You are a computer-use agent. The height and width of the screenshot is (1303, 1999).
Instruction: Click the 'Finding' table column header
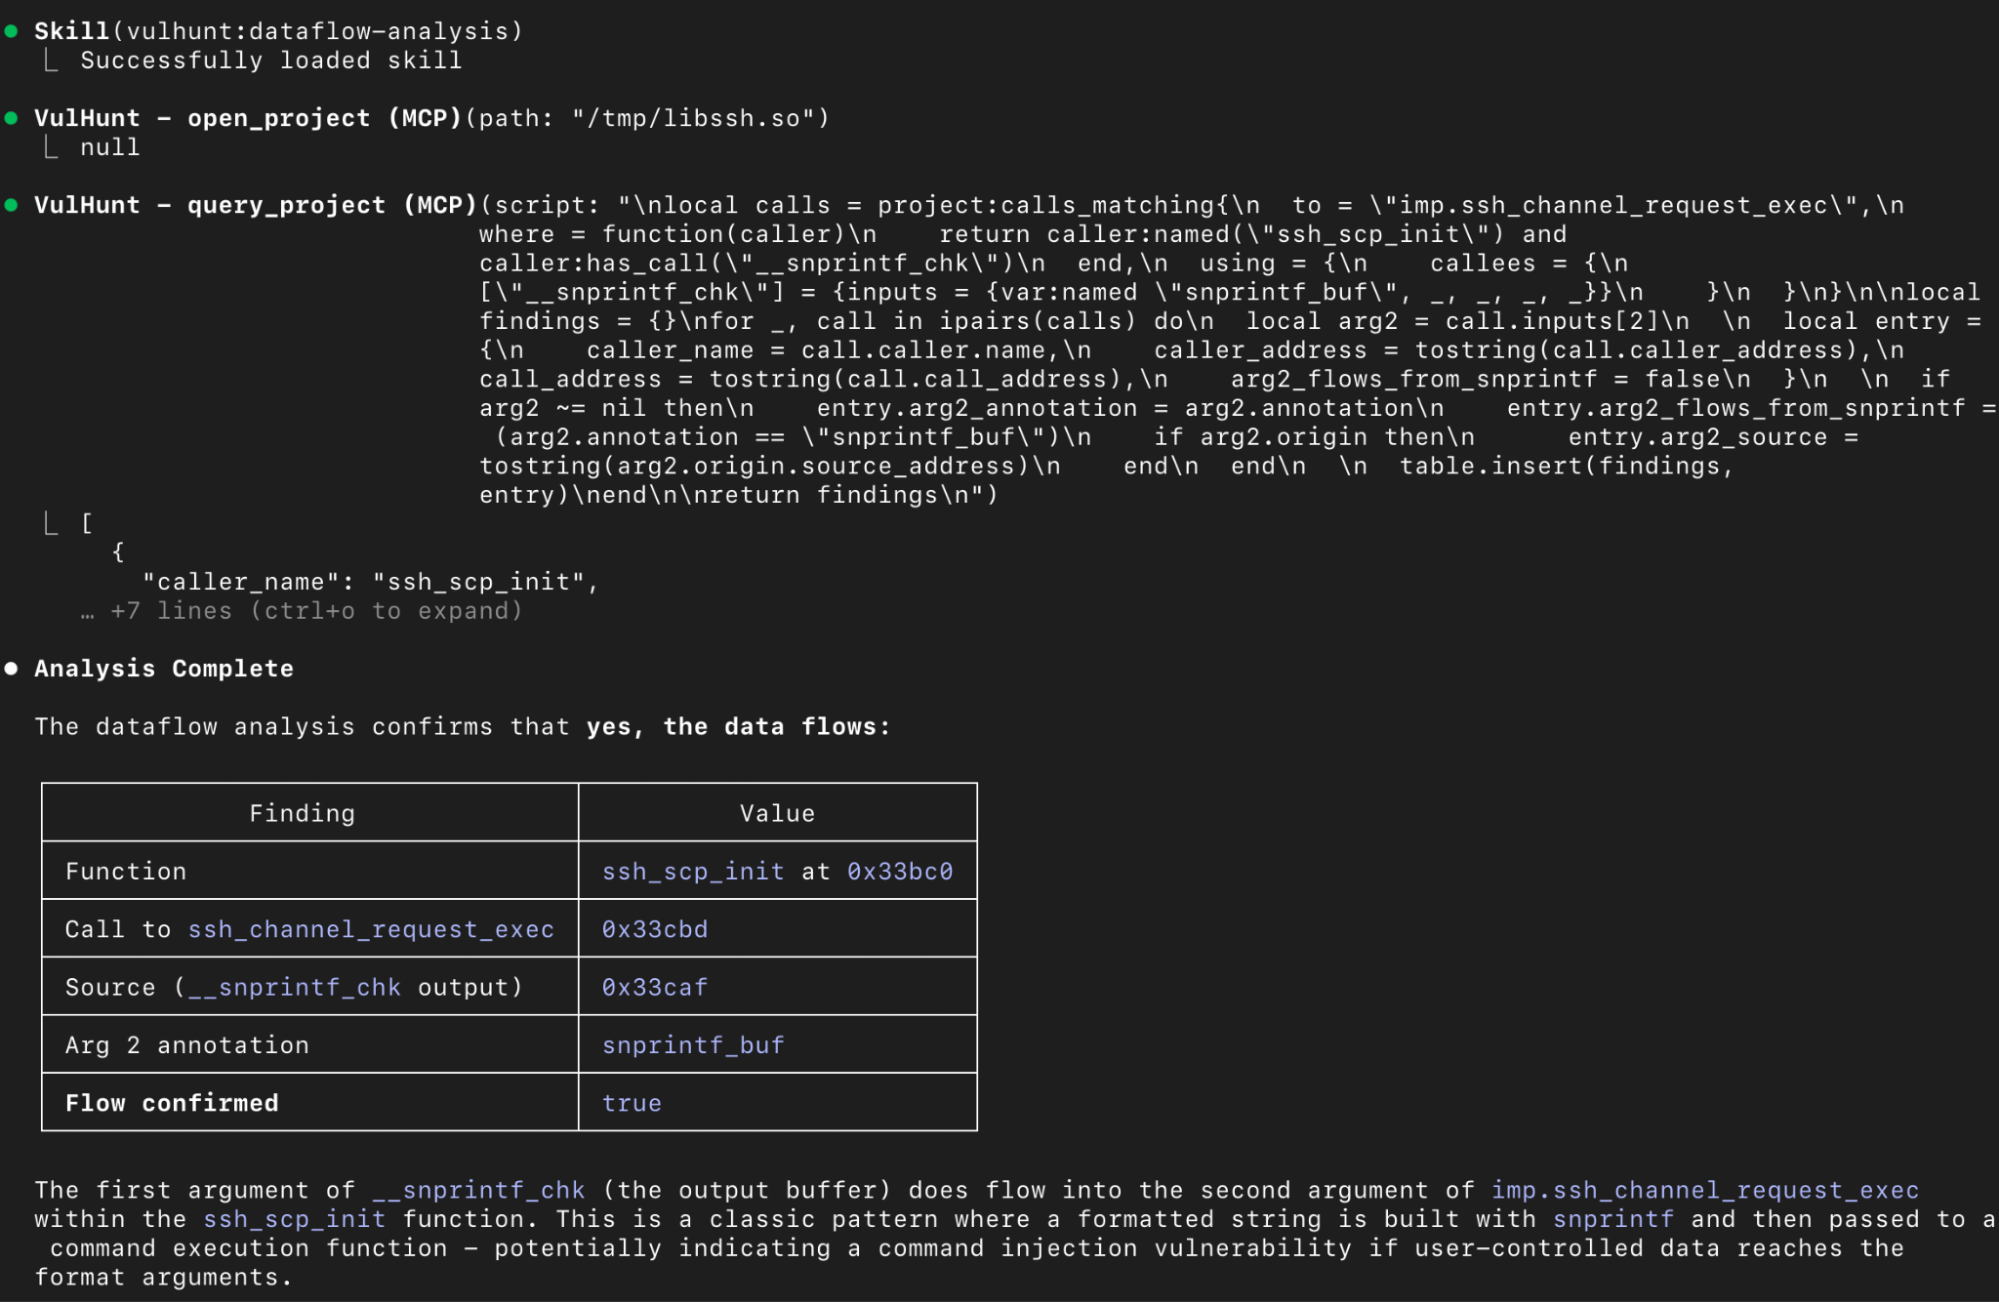coord(302,813)
